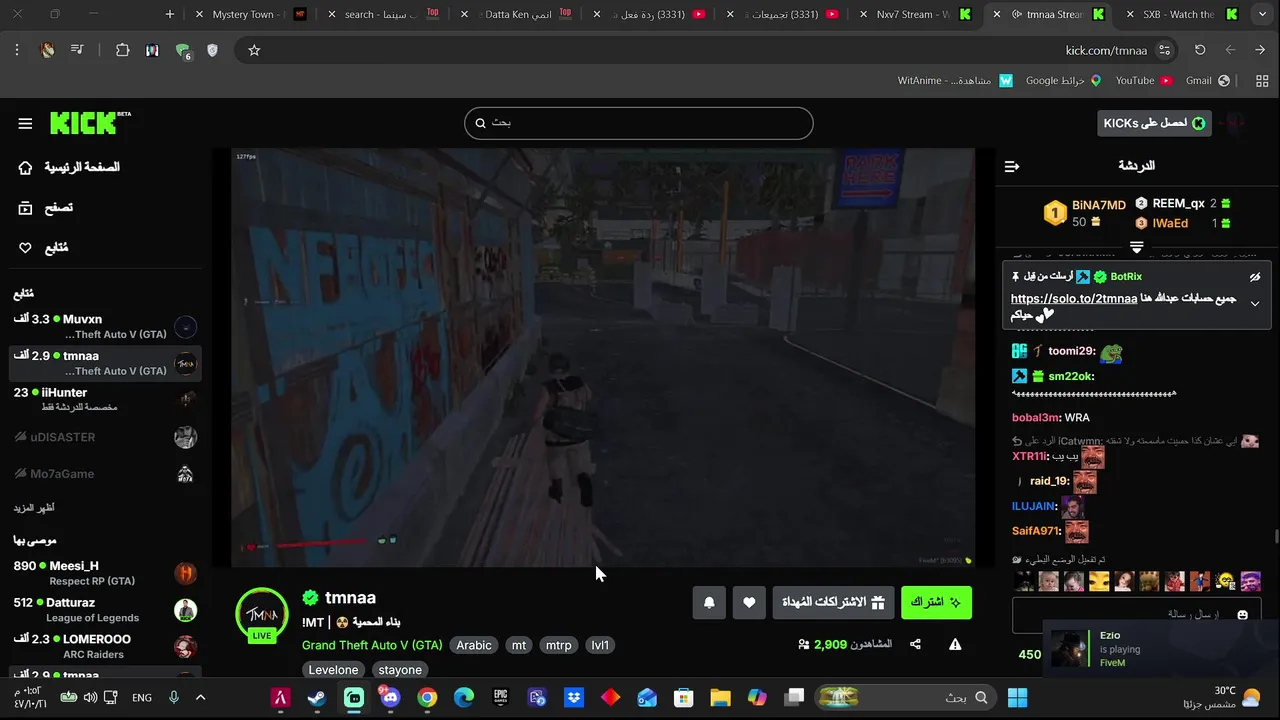Open Epic Games launcher from the taskbar

(x=501, y=697)
